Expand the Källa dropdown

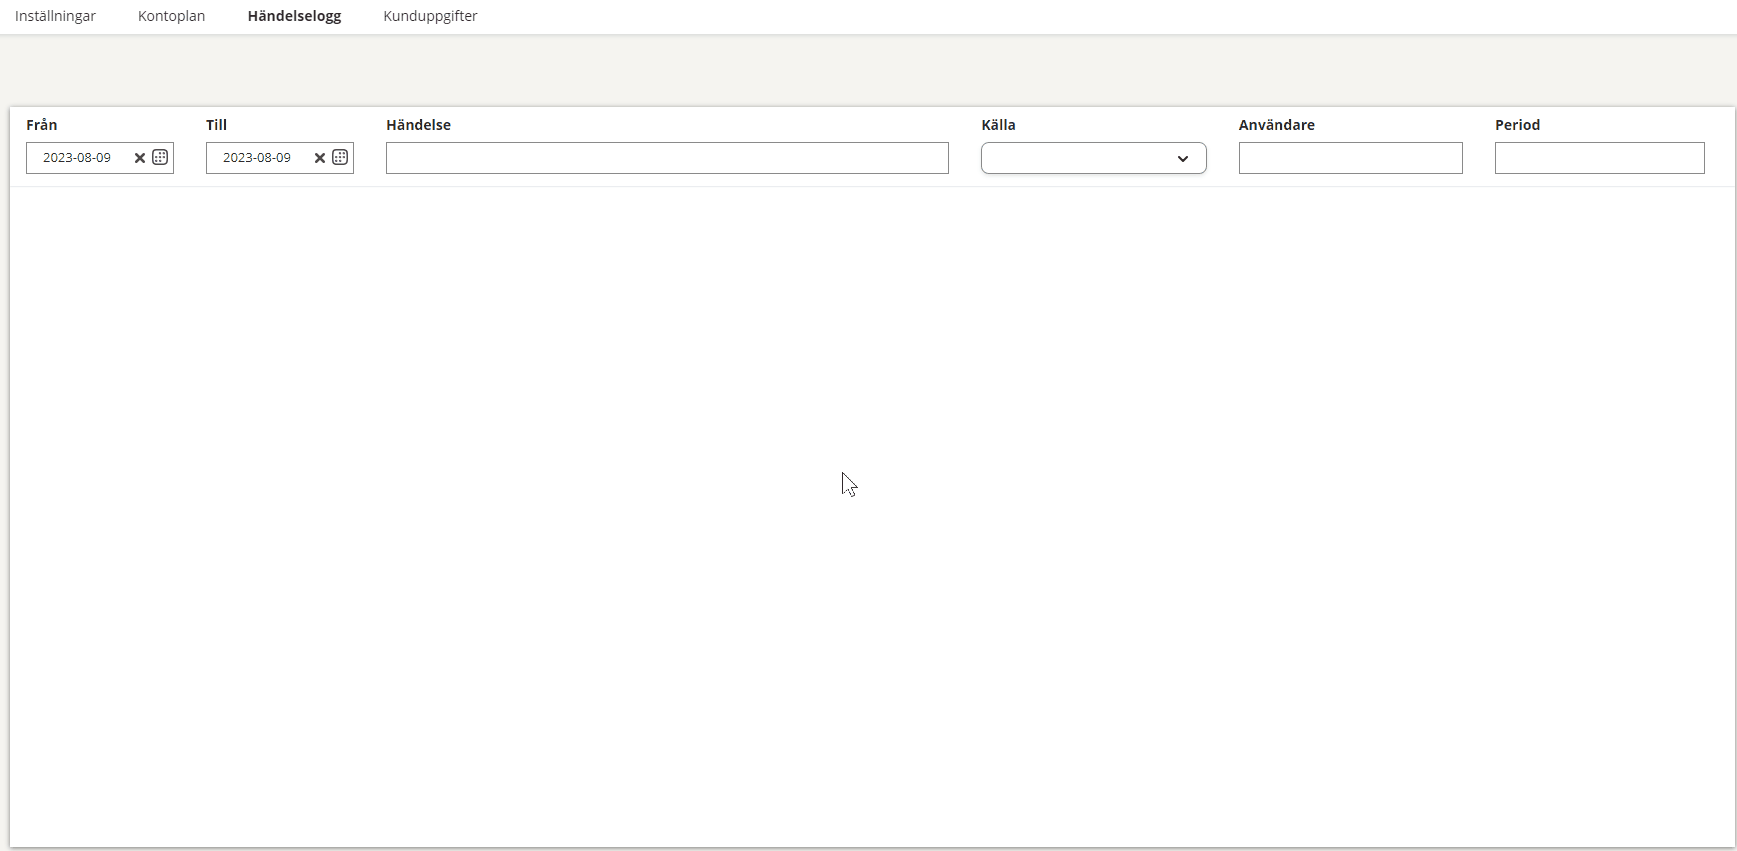tap(1093, 158)
